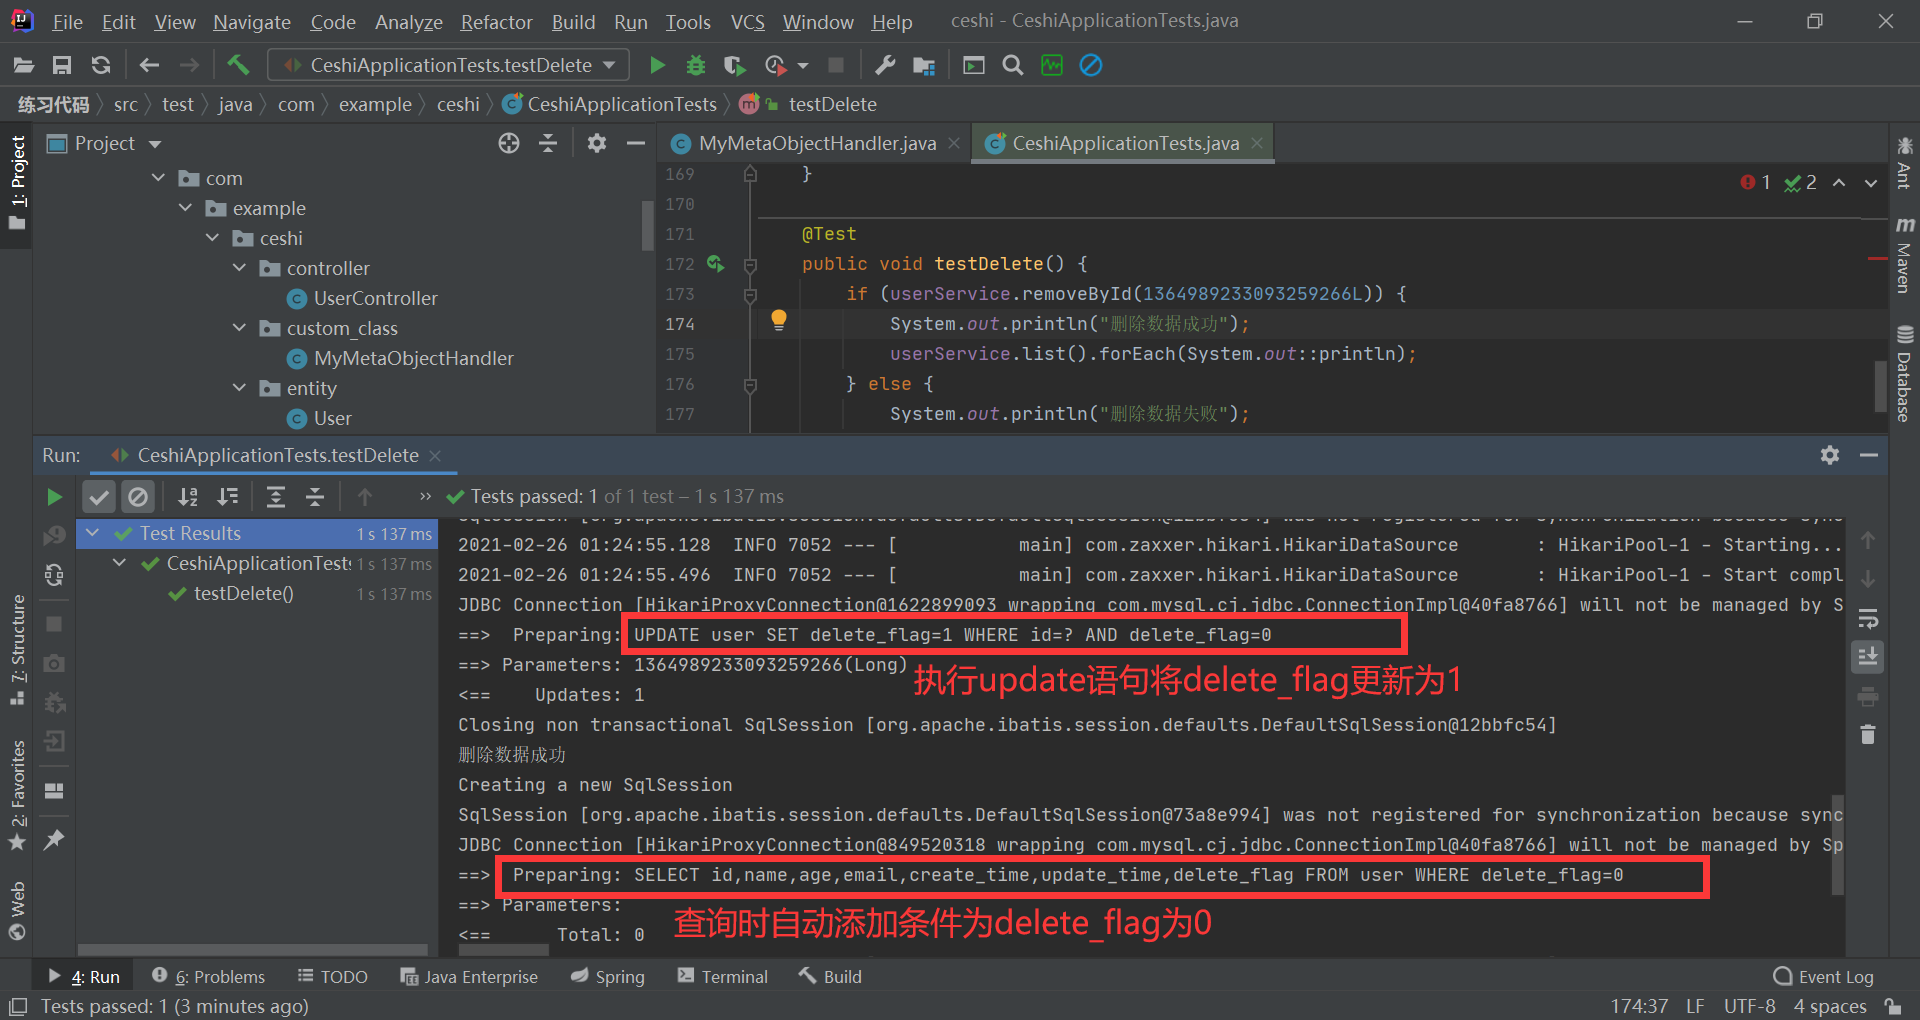Toggle the blue circle-slash toolbar icon

1091,65
